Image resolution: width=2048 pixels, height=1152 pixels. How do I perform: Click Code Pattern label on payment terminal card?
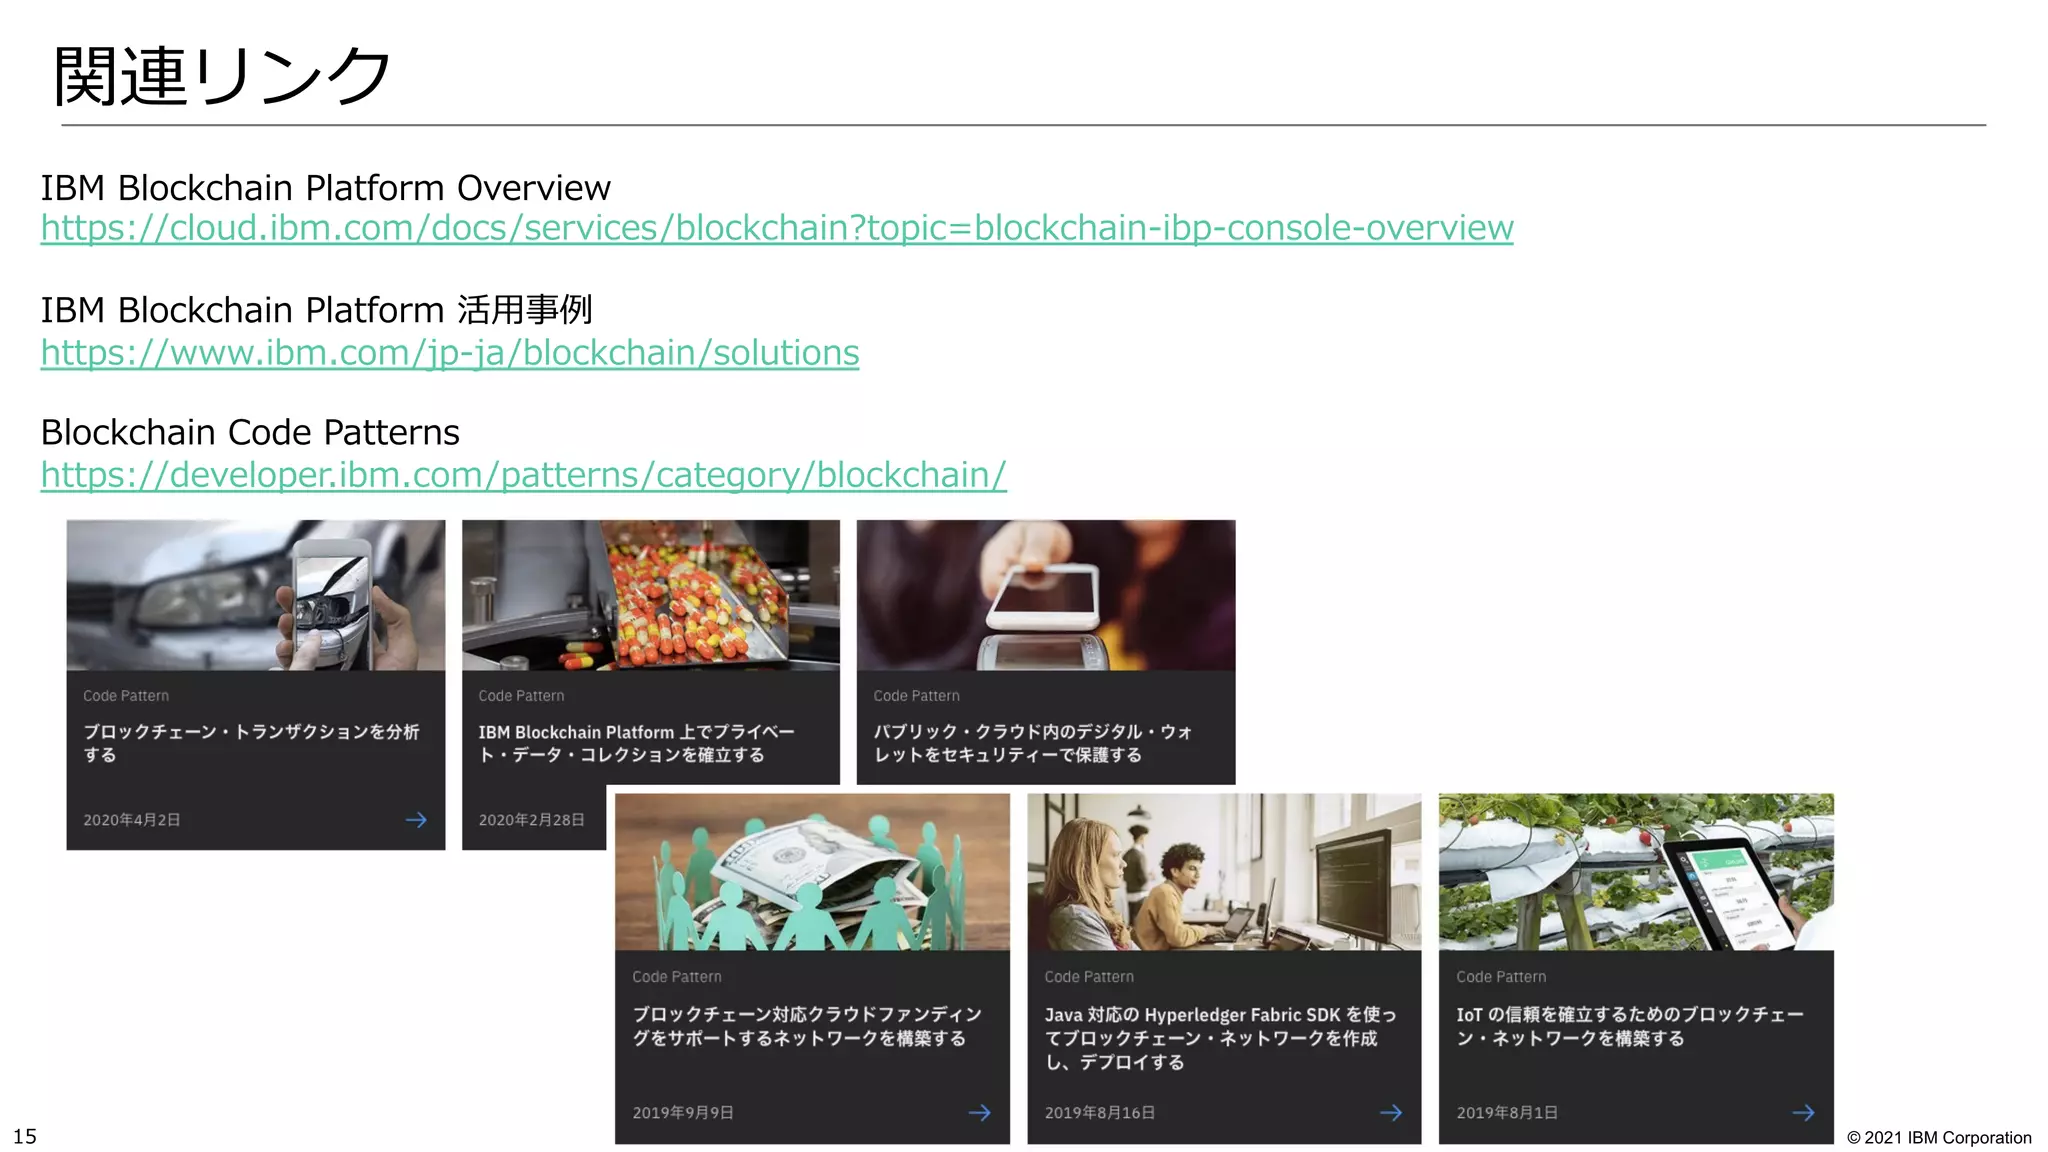coord(916,696)
